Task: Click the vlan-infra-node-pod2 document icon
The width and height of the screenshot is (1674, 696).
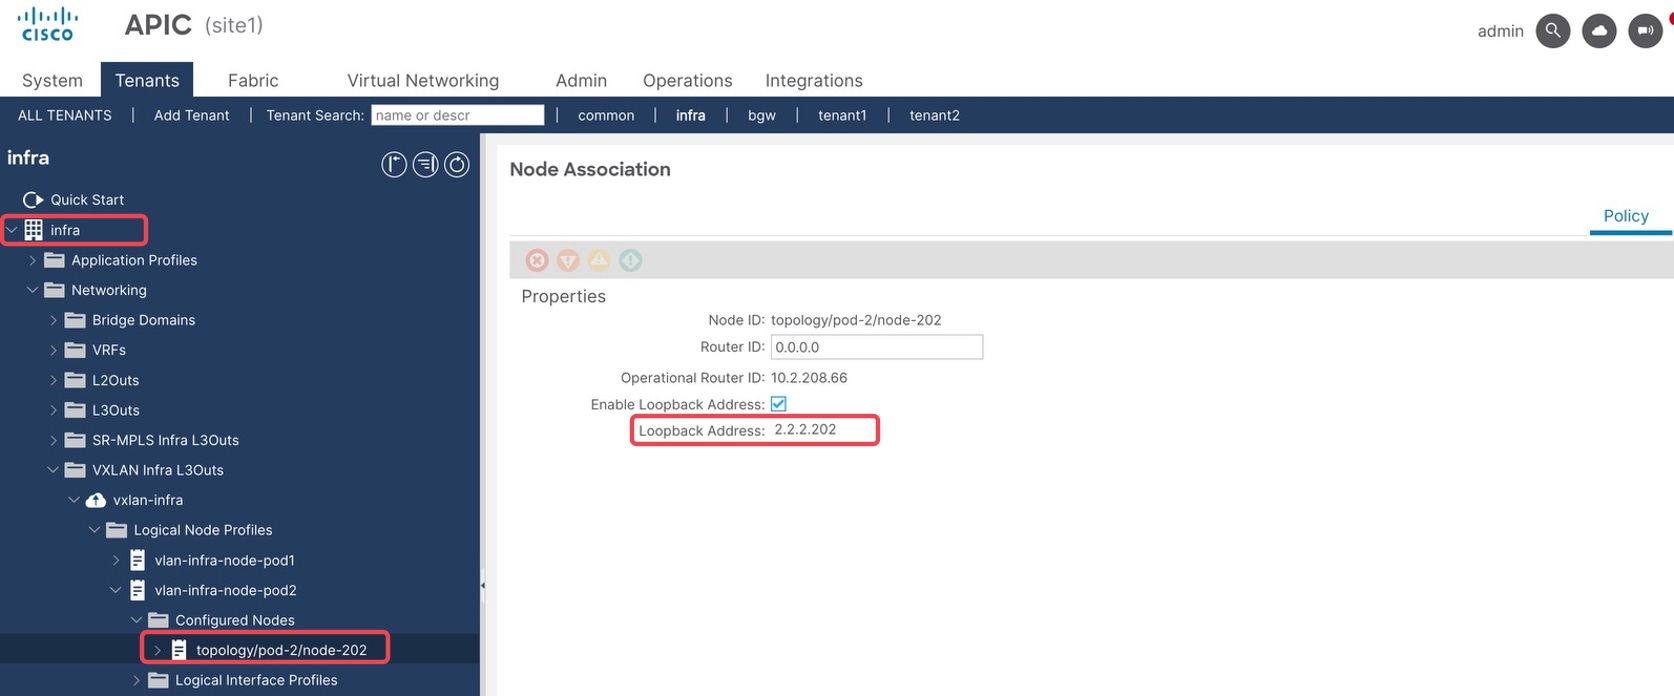Action: point(138,590)
